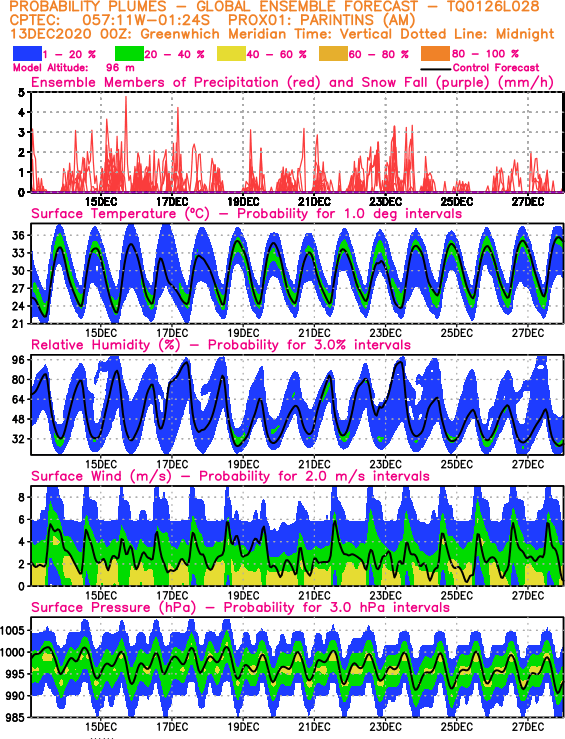Click the 27DEC label under wind chart

pos(528,595)
